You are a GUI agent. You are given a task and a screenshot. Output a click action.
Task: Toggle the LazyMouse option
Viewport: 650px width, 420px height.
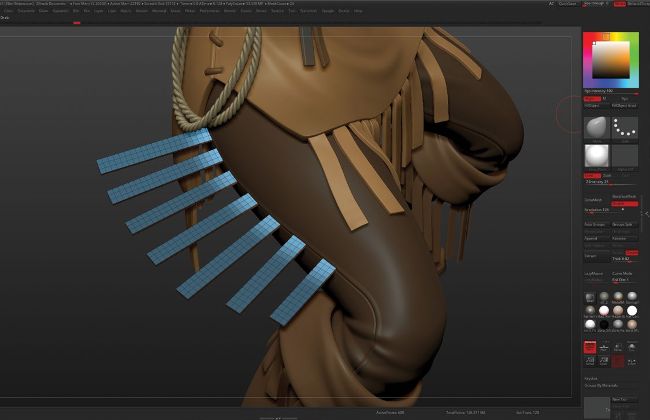(x=593, y=271)
